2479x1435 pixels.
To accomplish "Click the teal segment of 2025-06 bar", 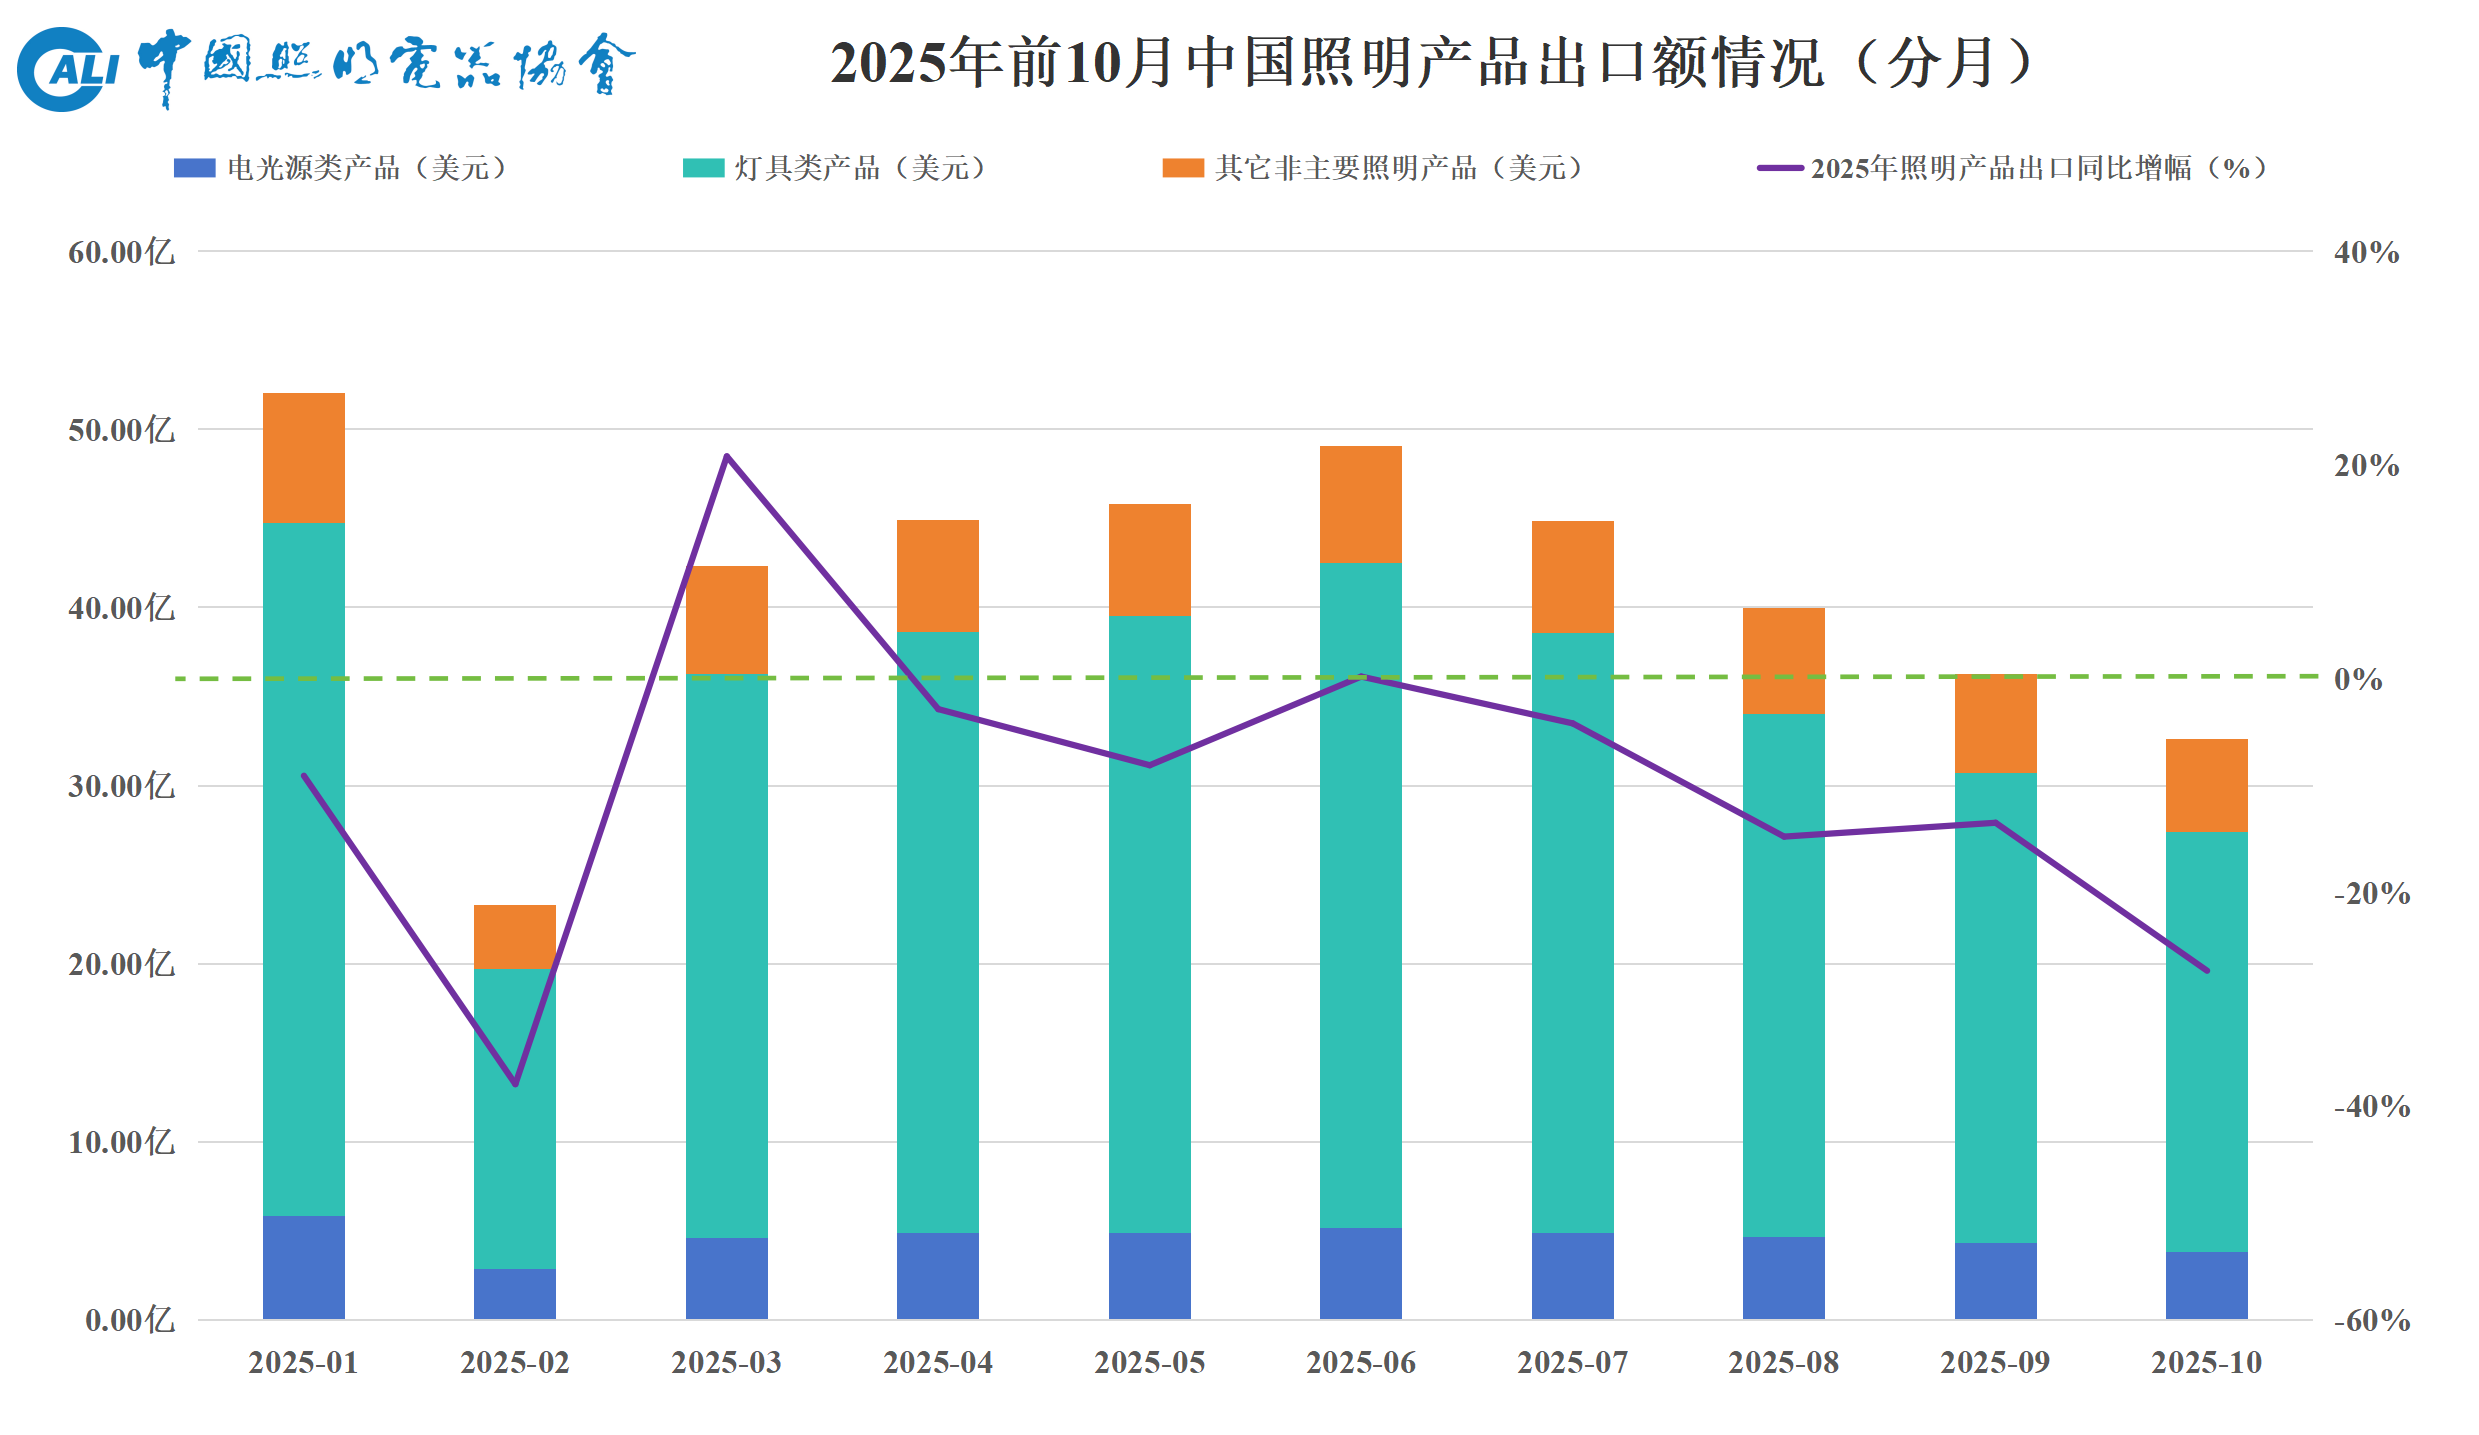I will click(1360, 895).
